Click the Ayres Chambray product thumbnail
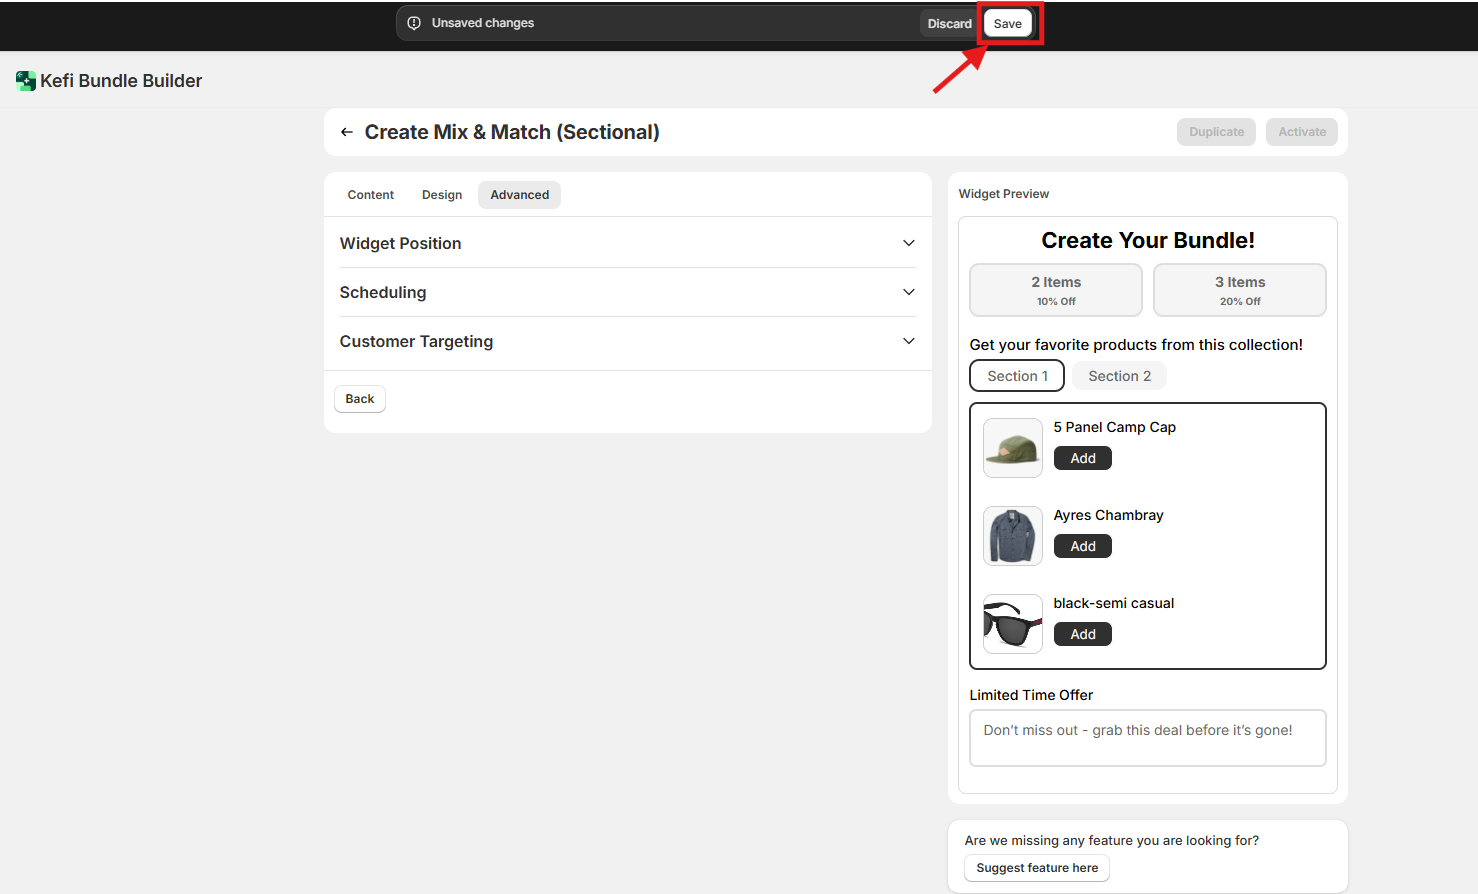This screenshot has height=894, width=1478. tap(1013, 536)
